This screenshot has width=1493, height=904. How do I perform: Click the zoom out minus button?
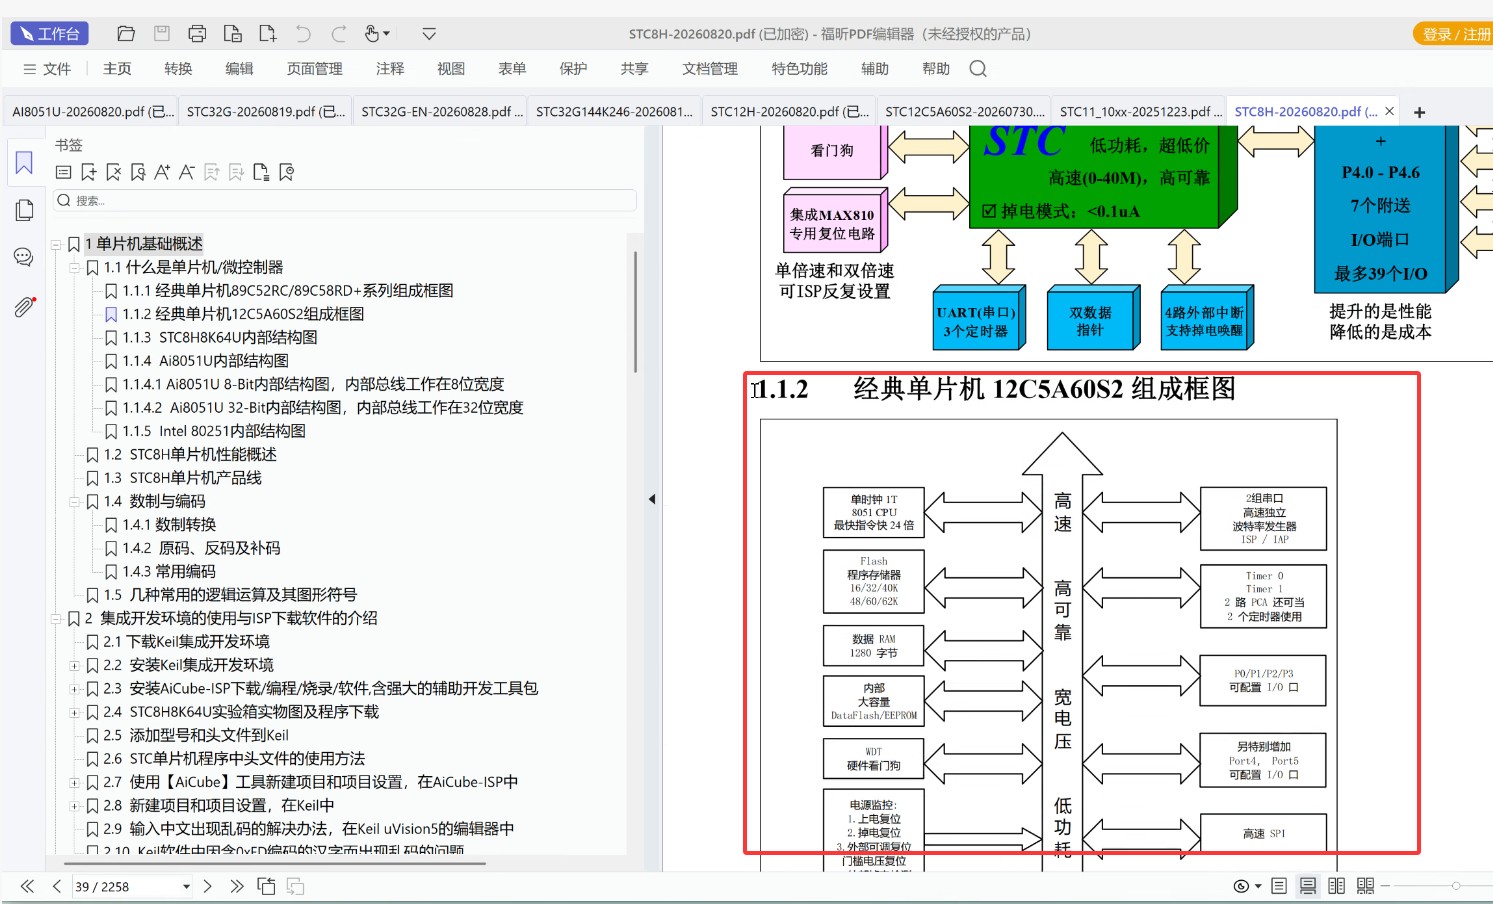pos(1385,886)
